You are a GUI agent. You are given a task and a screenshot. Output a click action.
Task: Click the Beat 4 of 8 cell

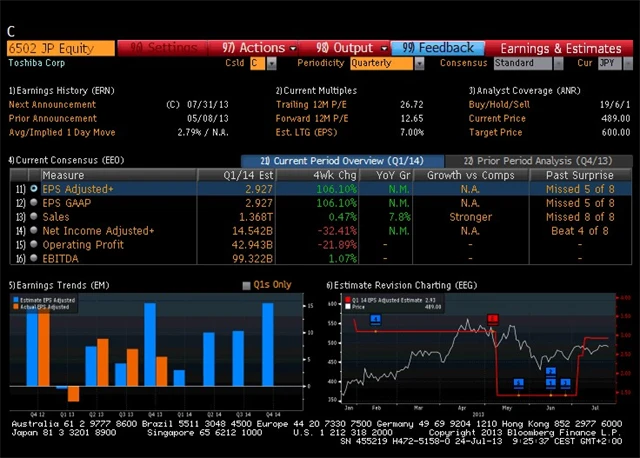click(x=580, y=231)
